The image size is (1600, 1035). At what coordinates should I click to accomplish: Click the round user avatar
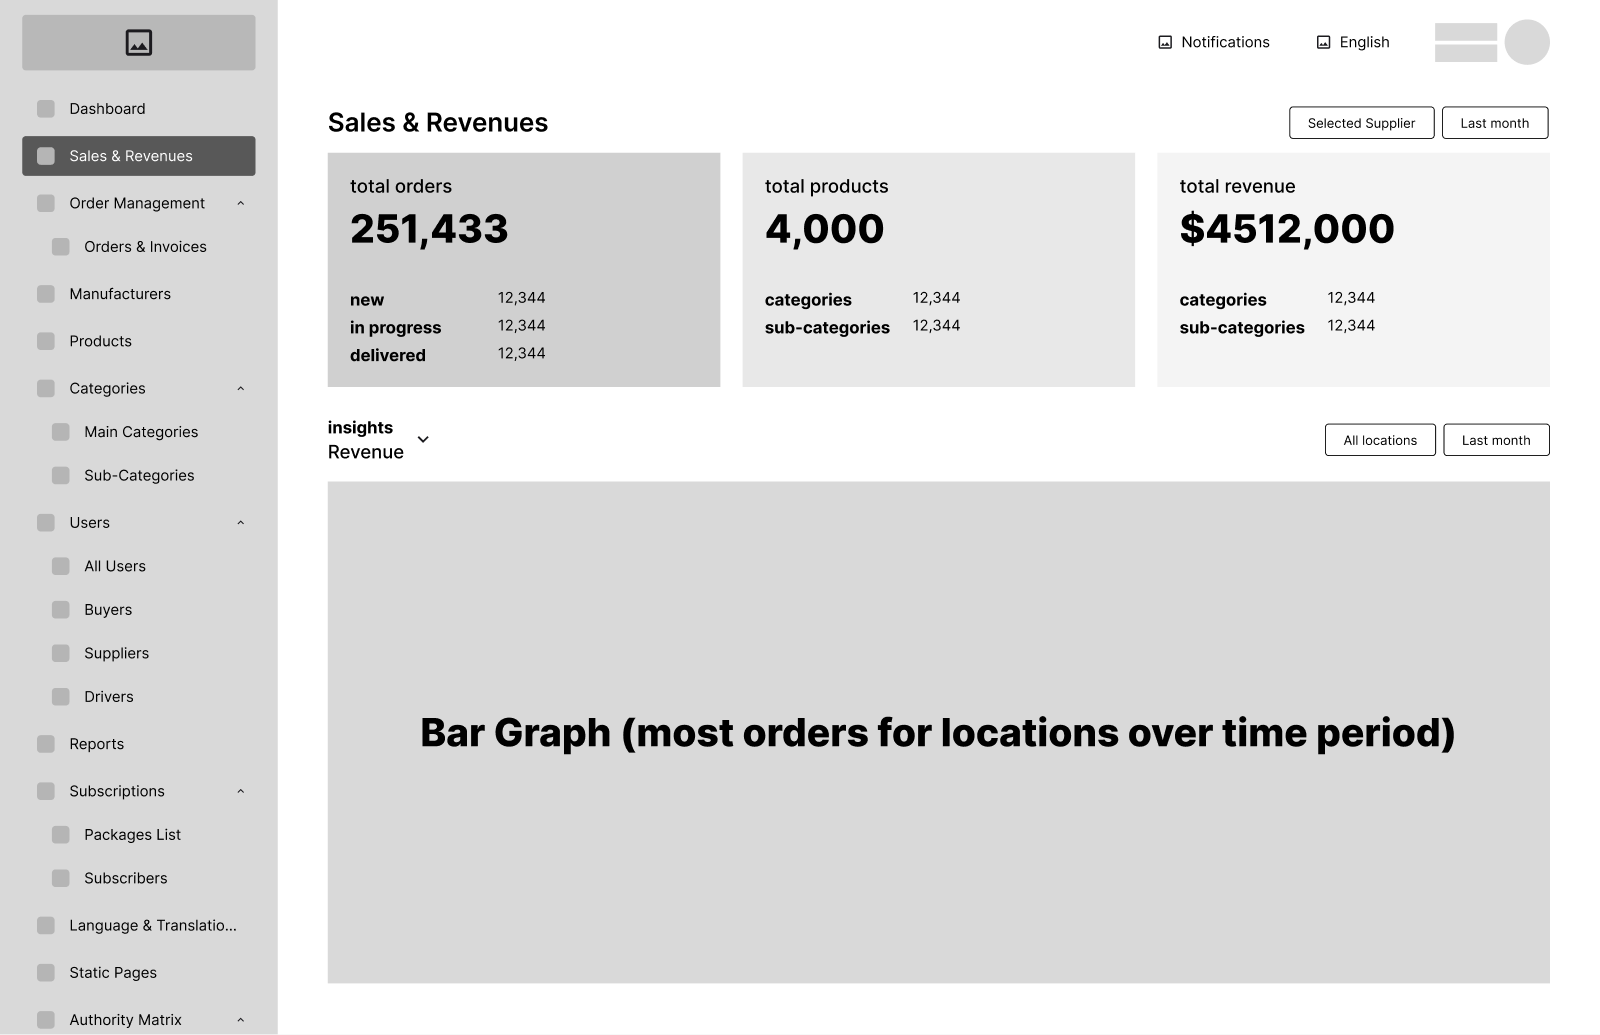click(1527, 42)
